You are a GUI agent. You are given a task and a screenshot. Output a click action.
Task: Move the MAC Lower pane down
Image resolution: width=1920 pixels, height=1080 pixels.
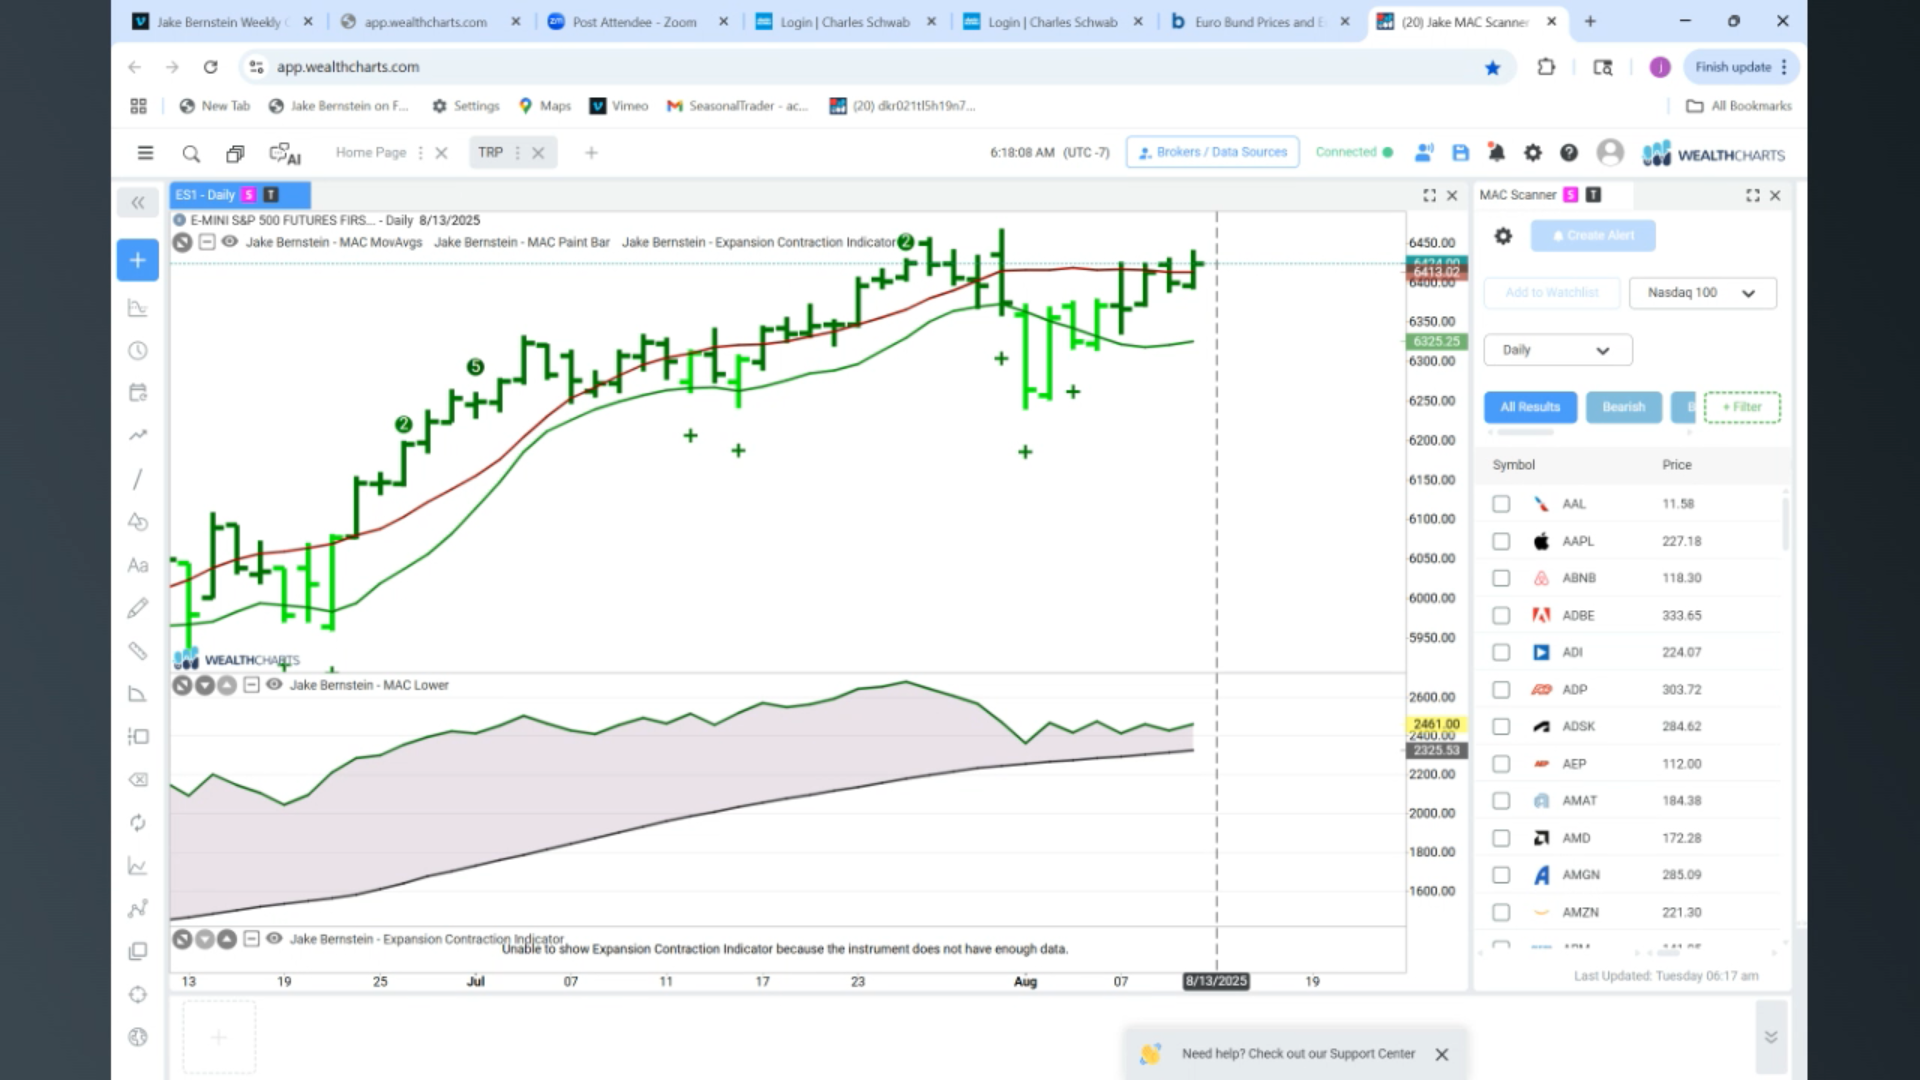(x=205, y=685)
